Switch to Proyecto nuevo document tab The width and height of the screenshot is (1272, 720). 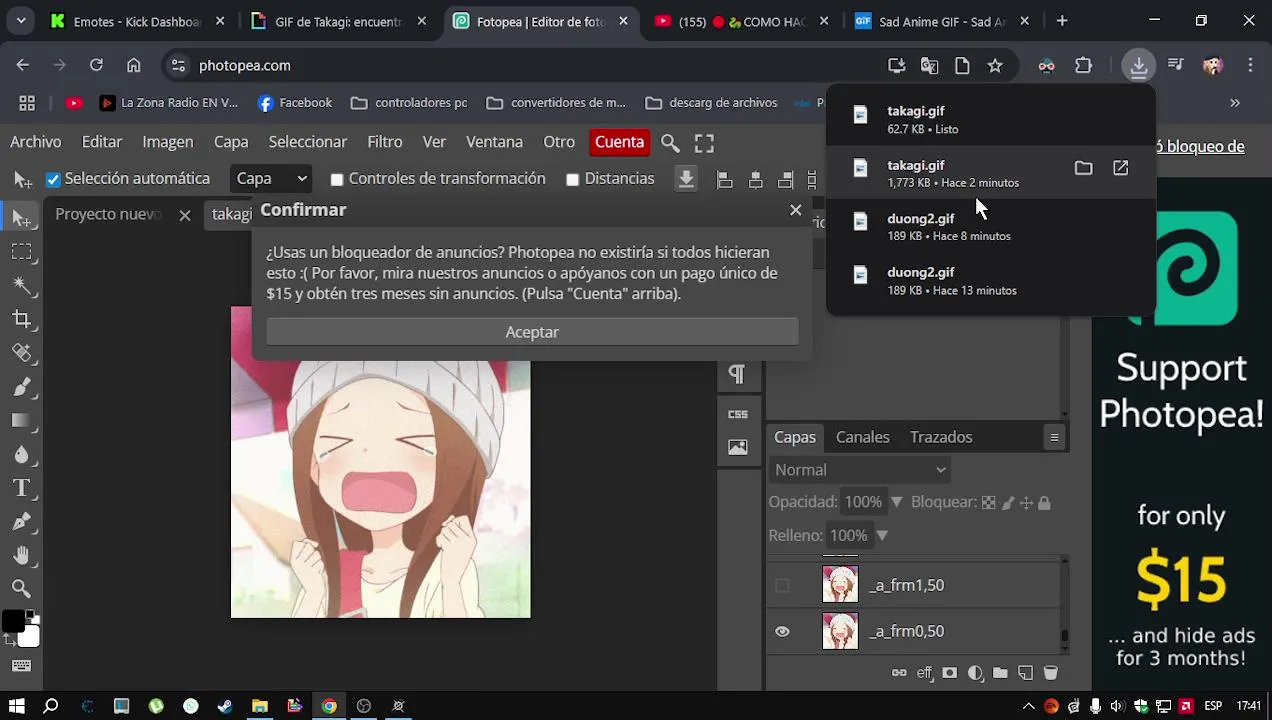pos(108,215)
